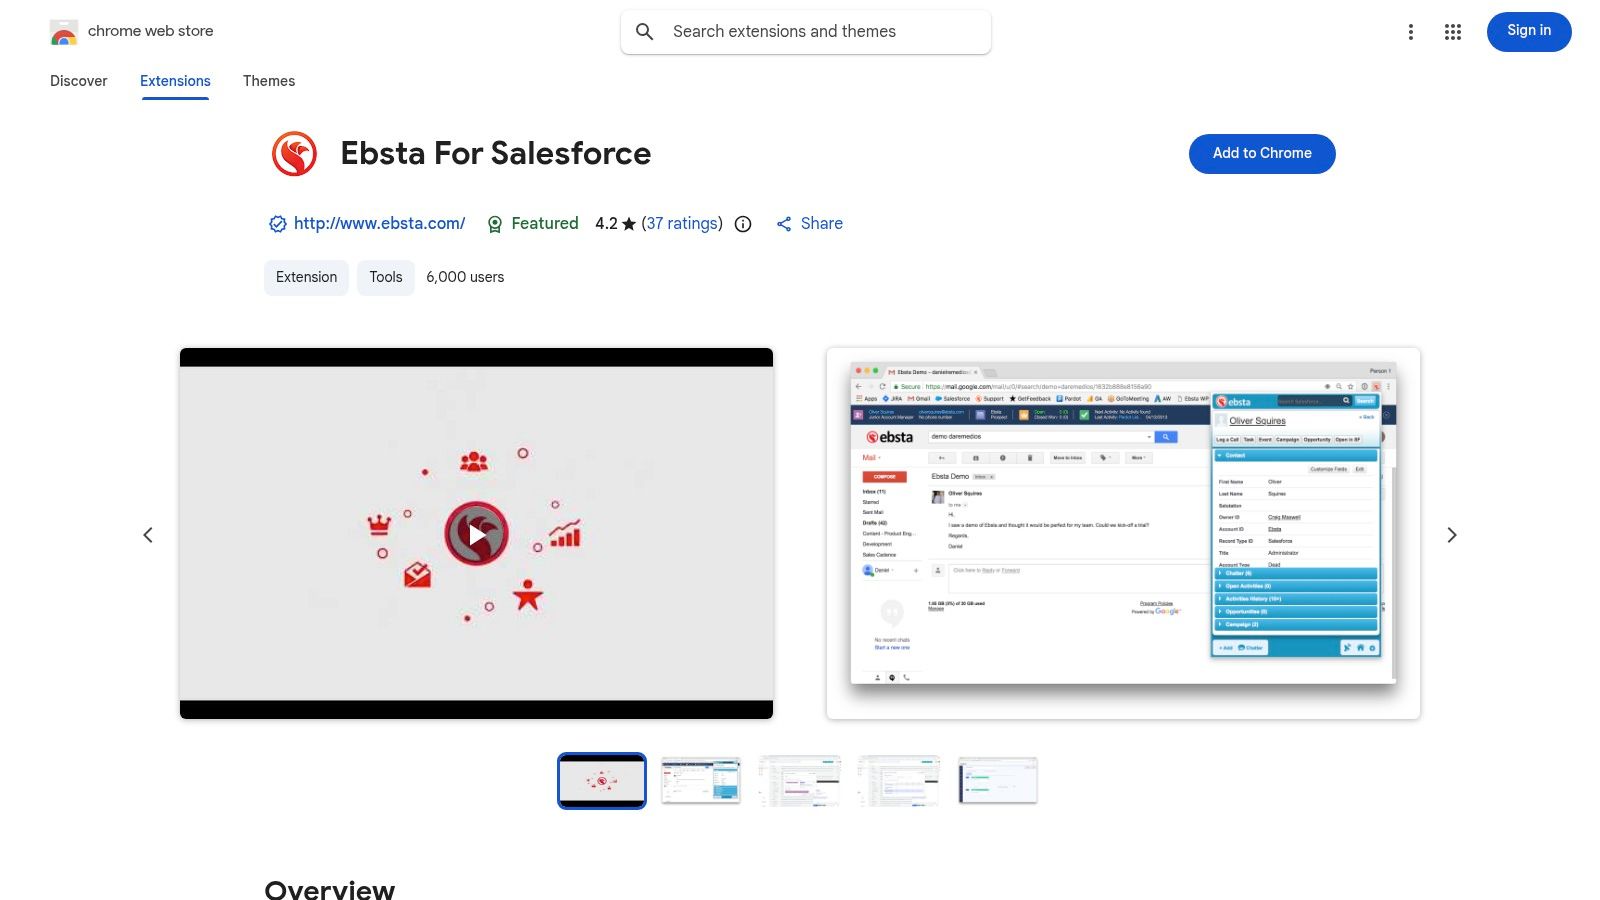Select the fourth screenshot thumbnail
Viewport: 1600px width, 900px height.
point(898,780)
